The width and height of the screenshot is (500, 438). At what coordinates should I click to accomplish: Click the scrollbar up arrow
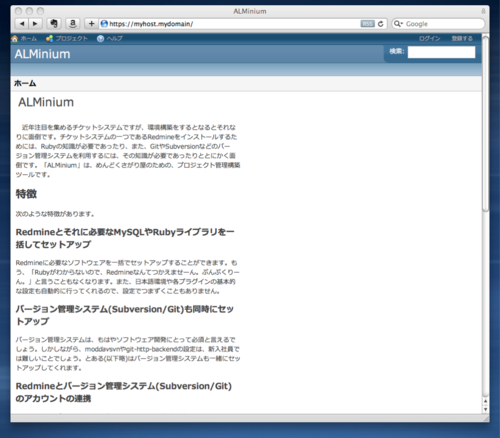(x=485, y=401)
